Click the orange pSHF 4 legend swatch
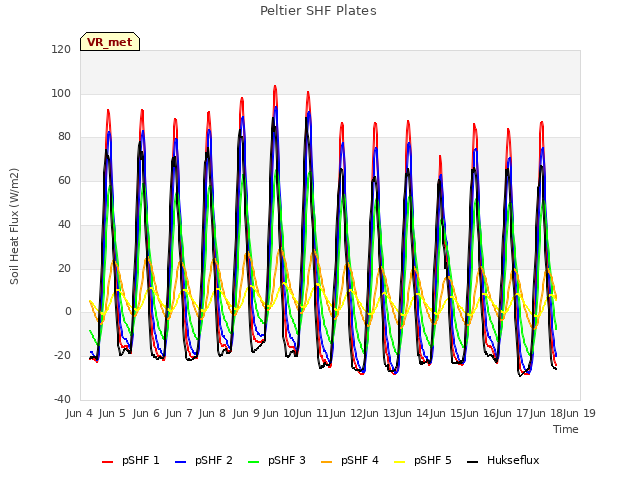The width and height of the screenshot is (640, 480). (x=327, y=462)
